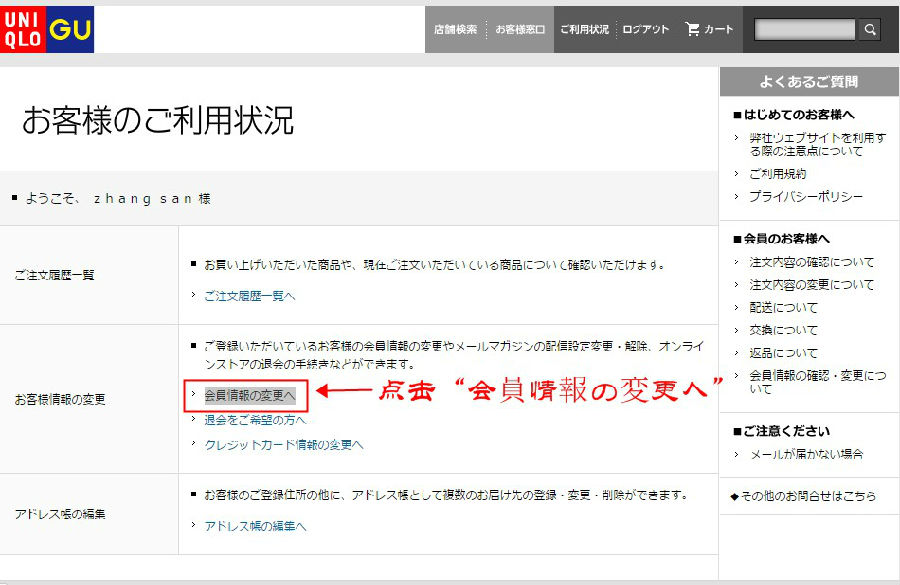Open 店舗検索 in top navigation
900x585 pixels.
(455, 30)
